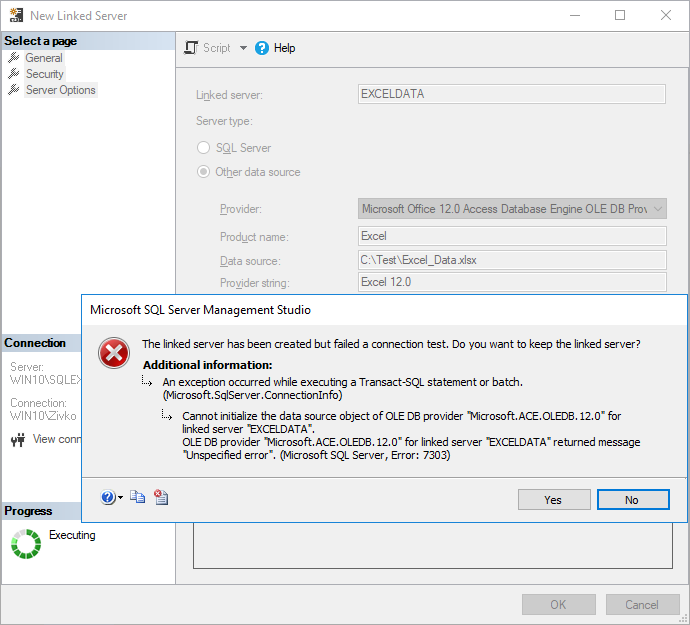The width and height of the screenshot is (690, 625).
Task: Click the Security page wrench icon
Action: (14, 74)
